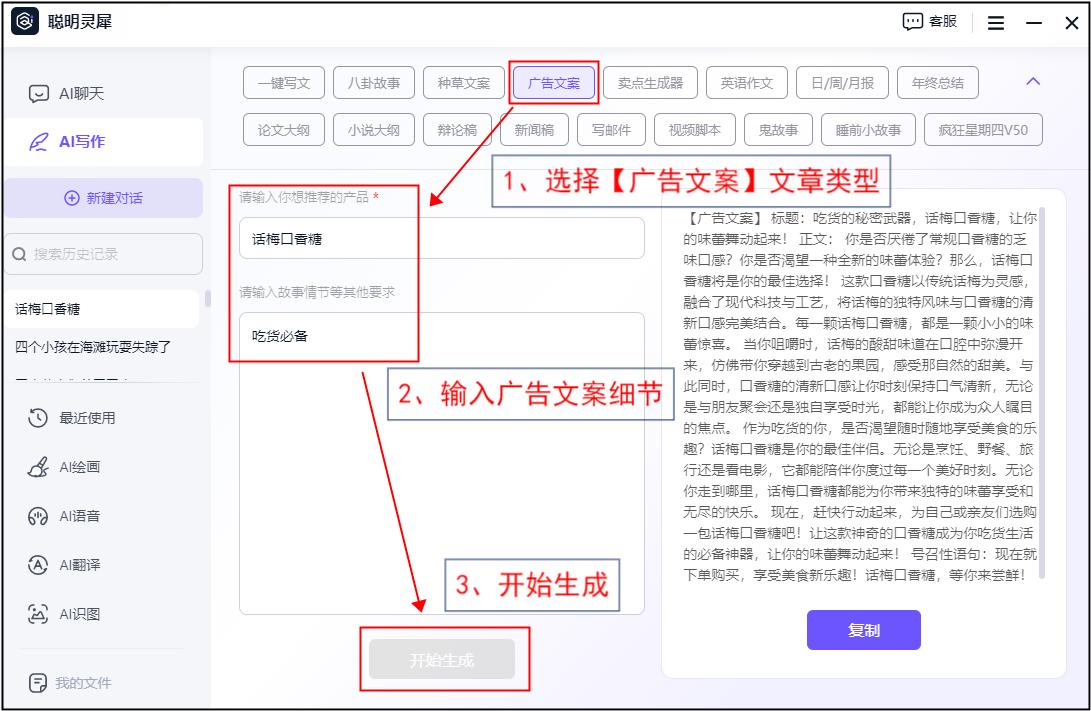Open the 客服 customer service chat icon
This screenshot has height=711, width=1091.
click(930, 22)
